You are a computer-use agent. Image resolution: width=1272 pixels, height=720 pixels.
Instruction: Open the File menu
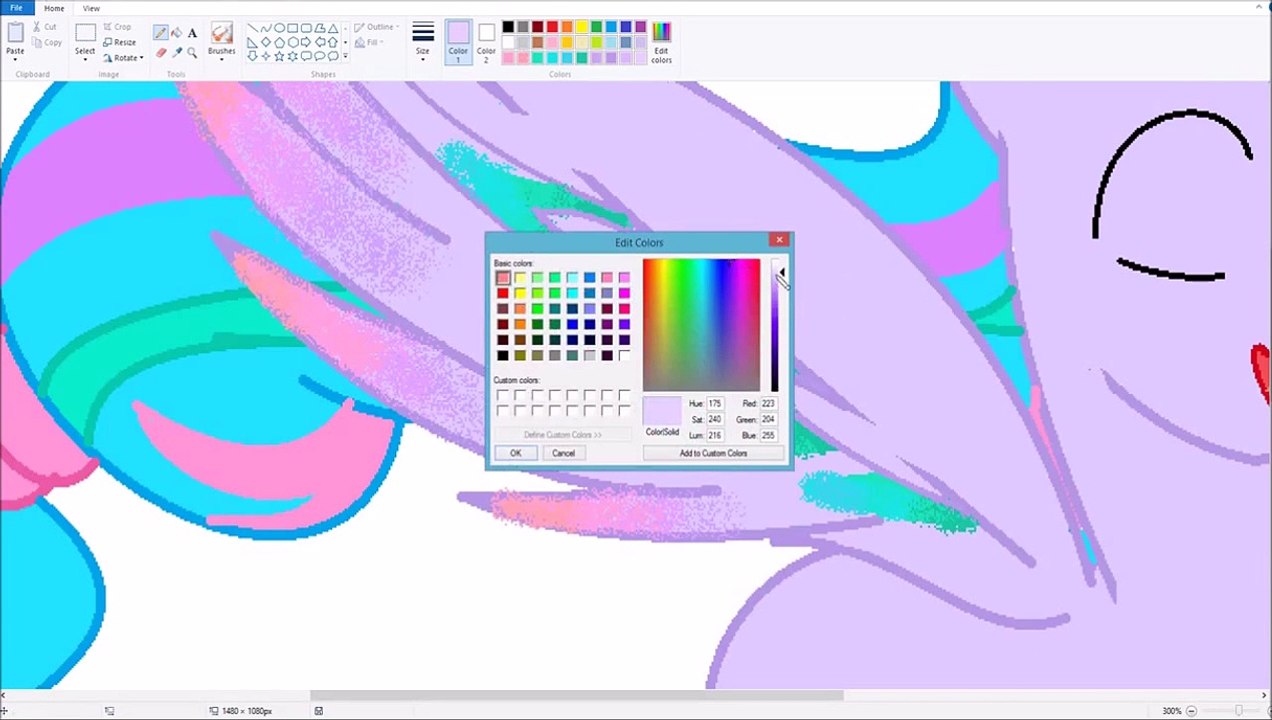tap(16, 8)
